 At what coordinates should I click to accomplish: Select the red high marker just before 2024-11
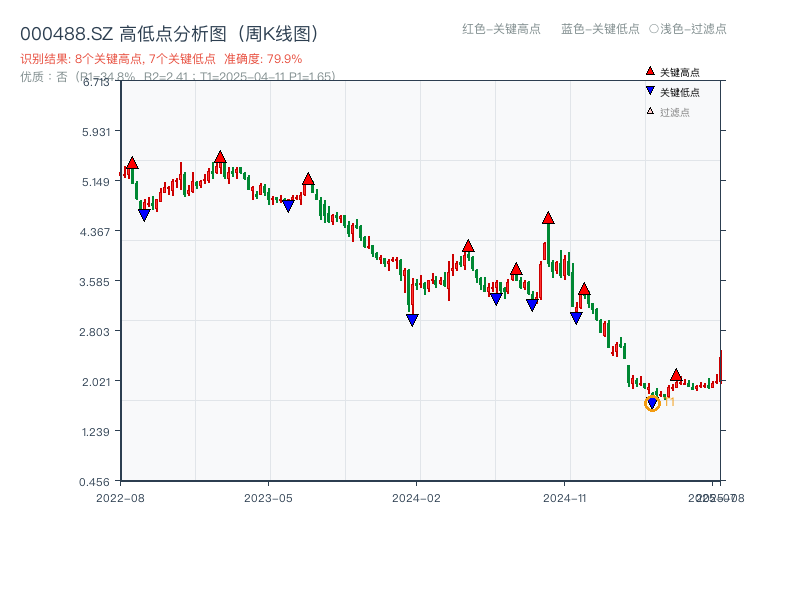coord(548,218)
